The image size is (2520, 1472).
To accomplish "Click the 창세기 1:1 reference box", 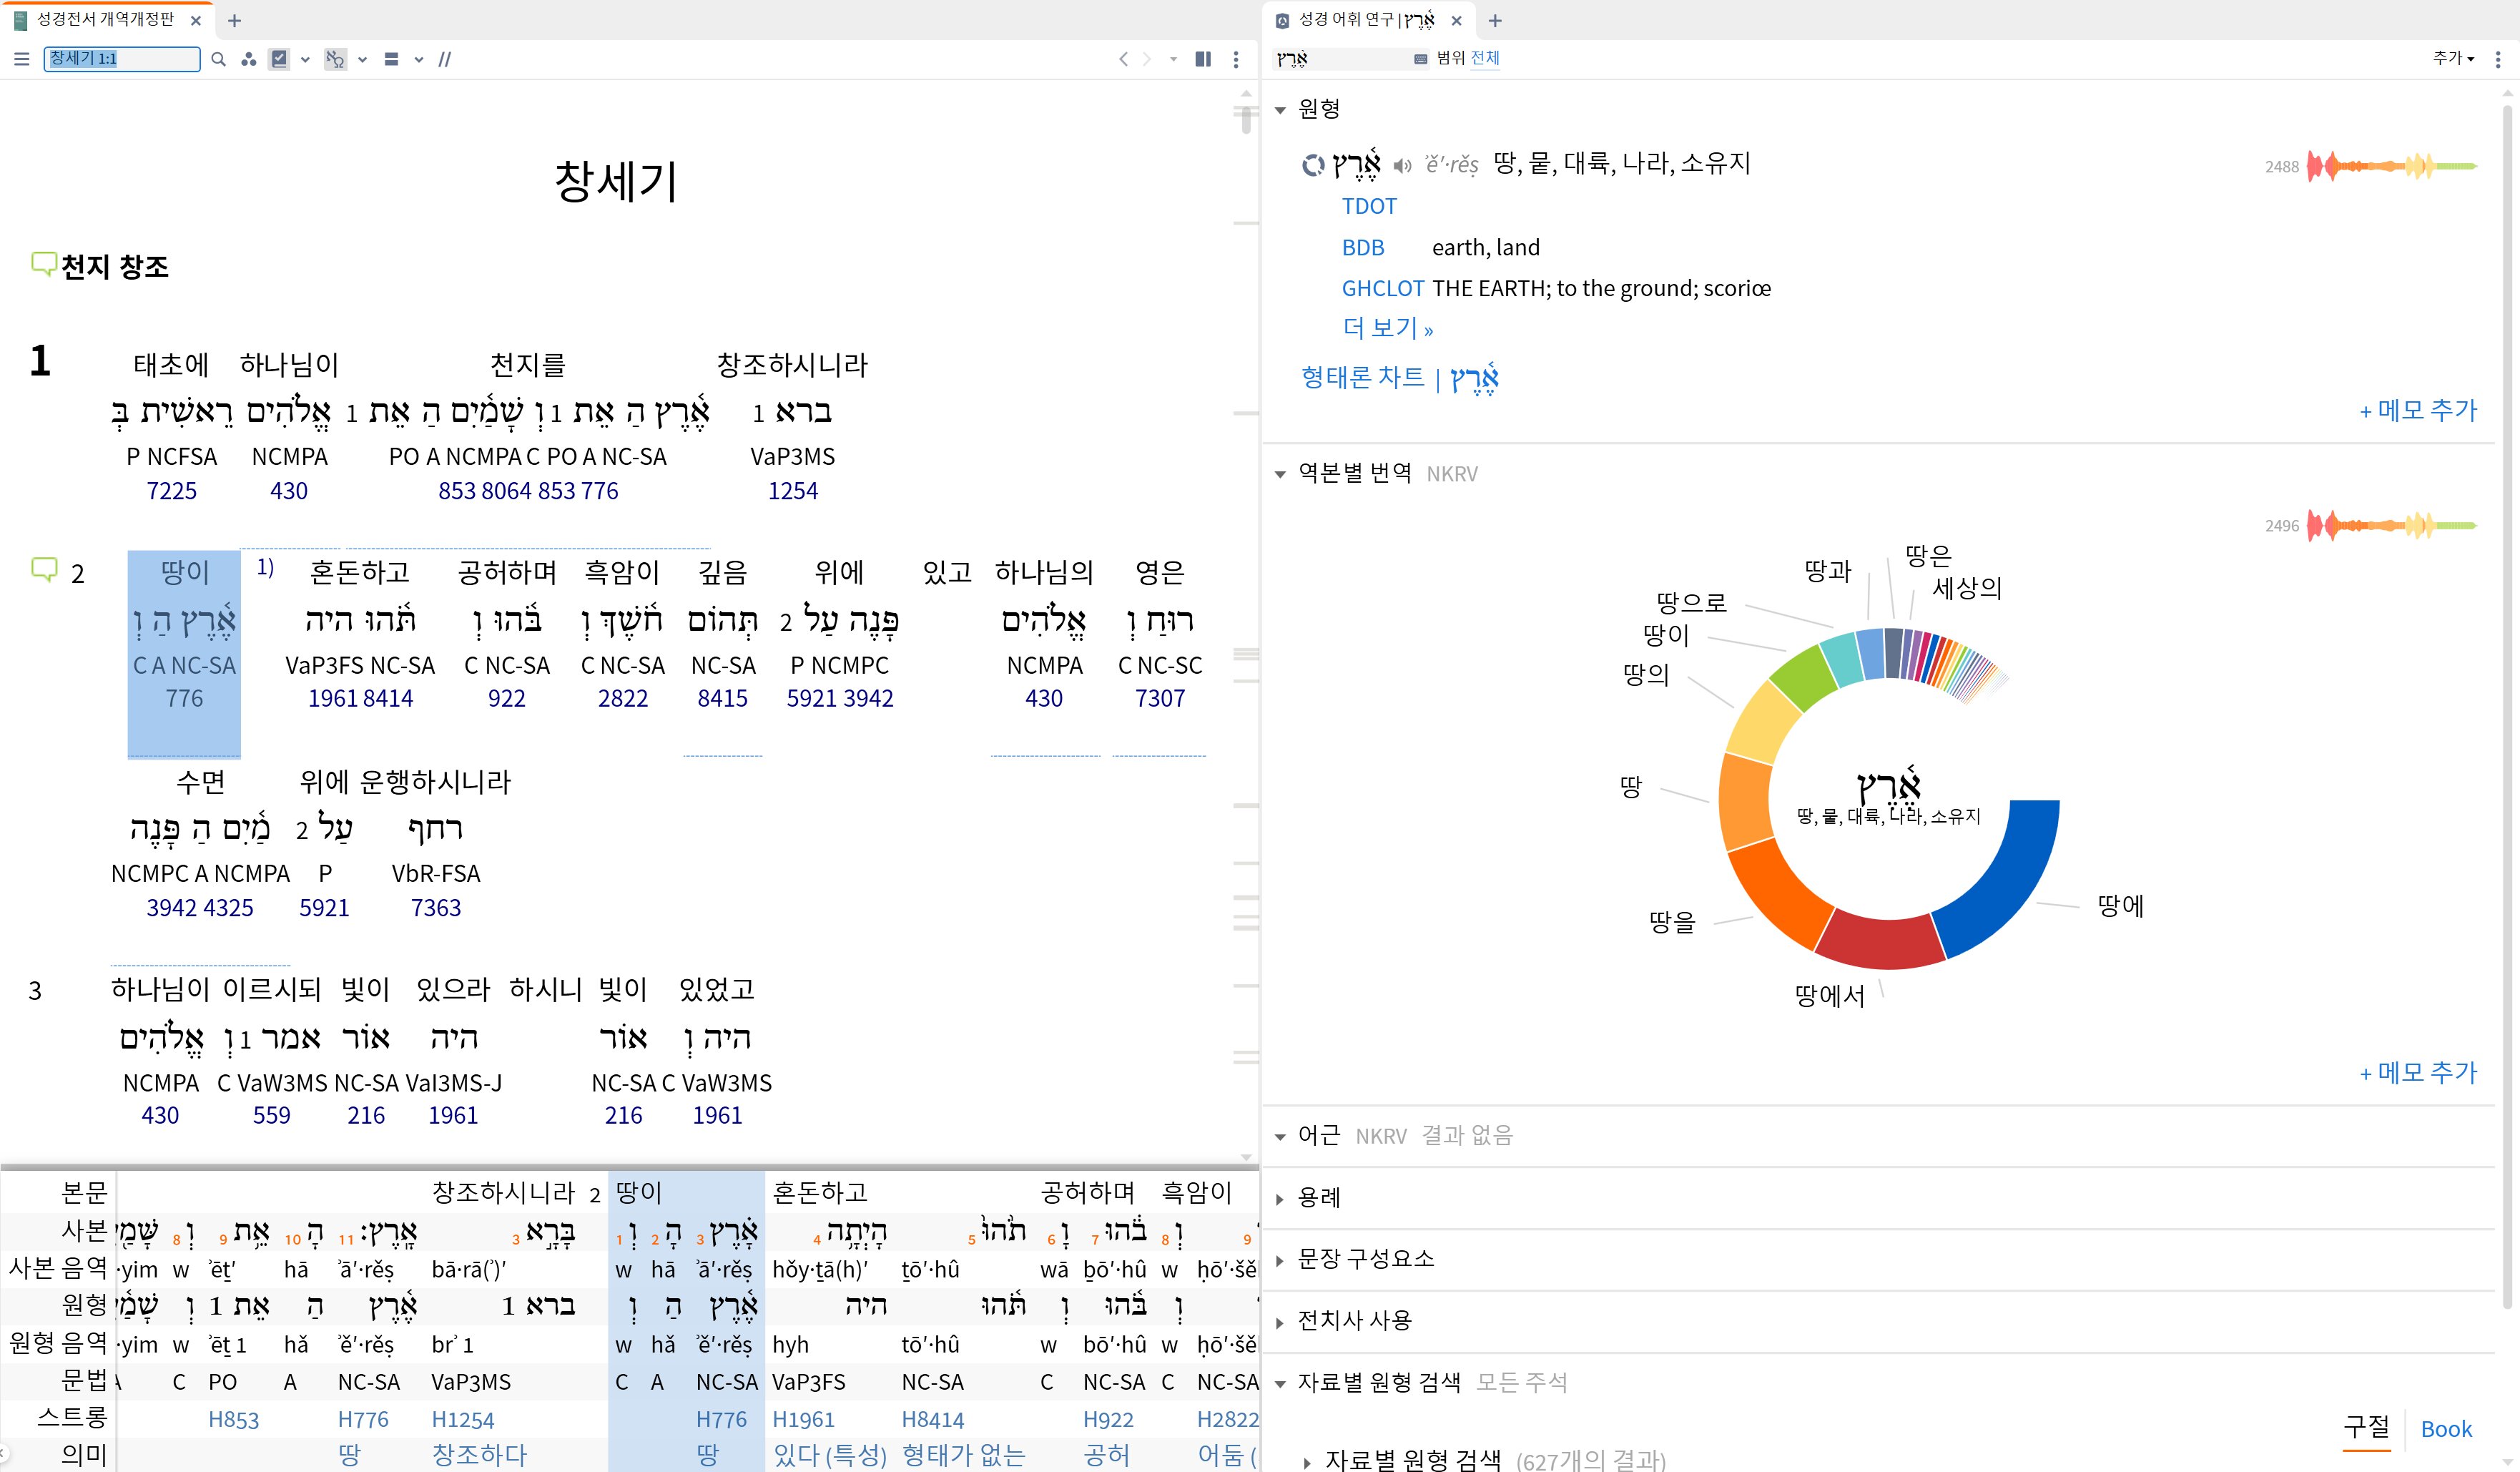I will tap(122, 58).
